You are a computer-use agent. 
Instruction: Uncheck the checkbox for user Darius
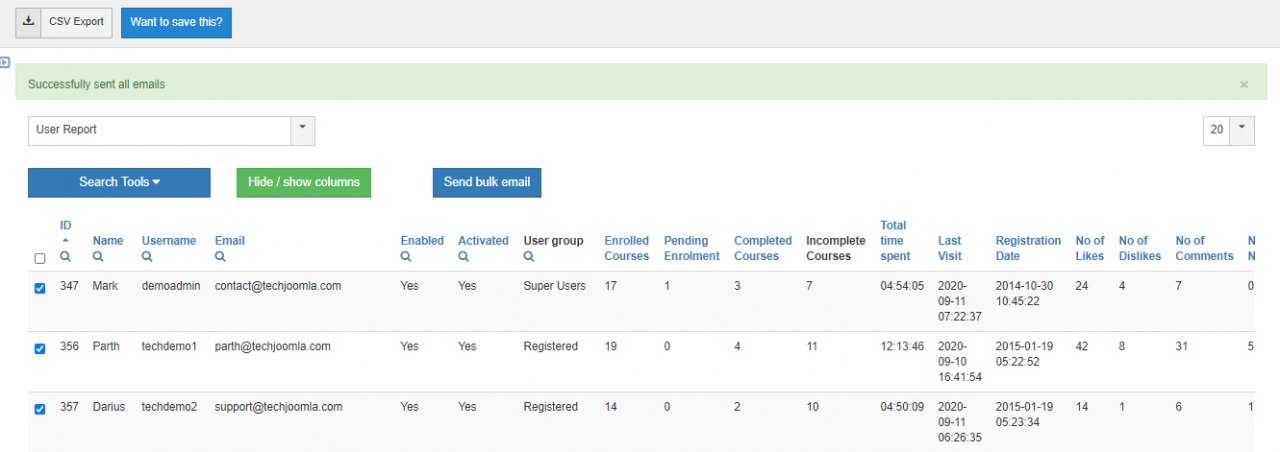click(x=40, y=409)
